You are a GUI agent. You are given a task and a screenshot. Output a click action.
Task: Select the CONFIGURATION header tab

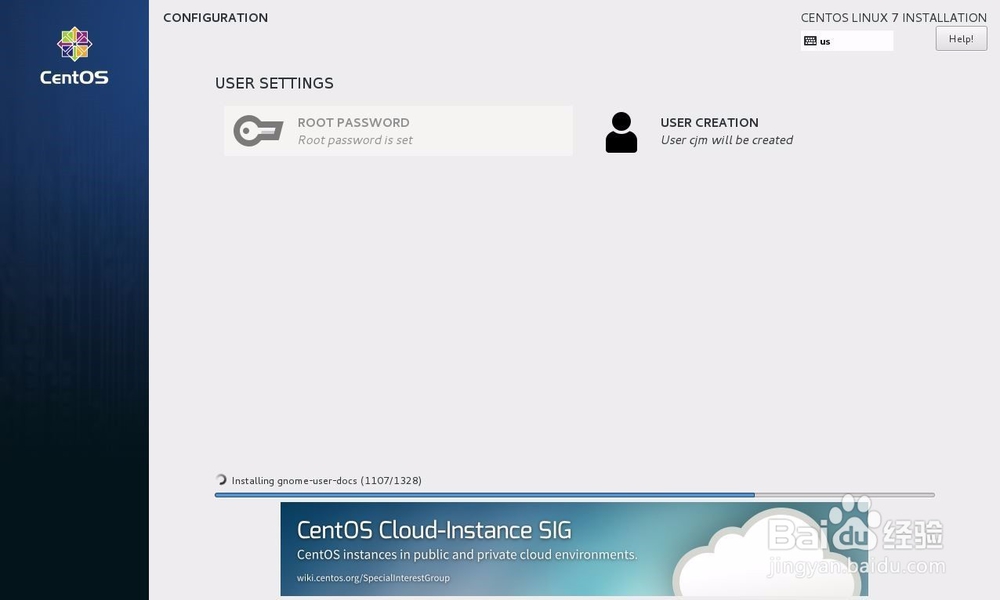215,17
